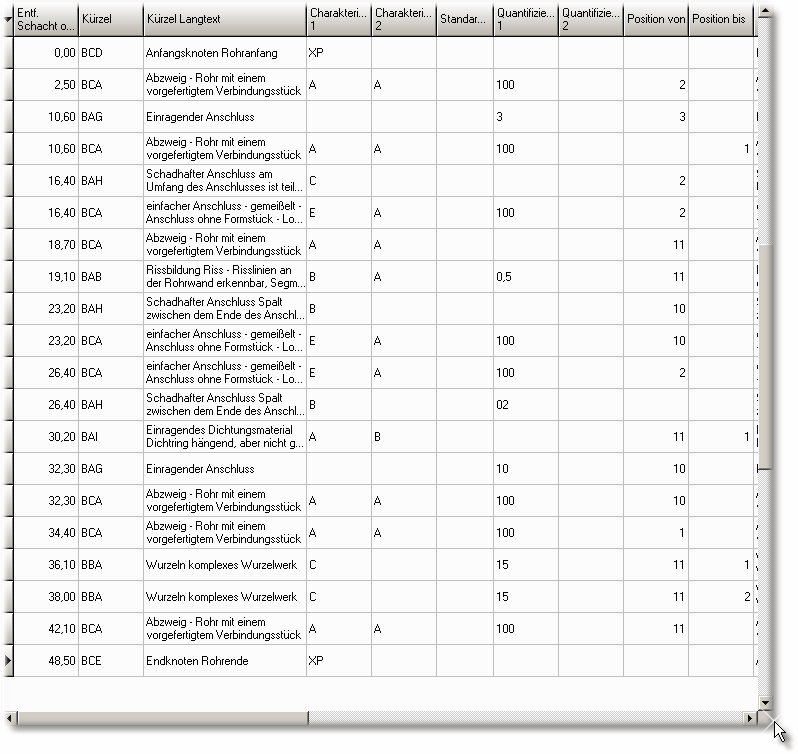
Task: Click the Position von column header
Action: click(656, 19)
